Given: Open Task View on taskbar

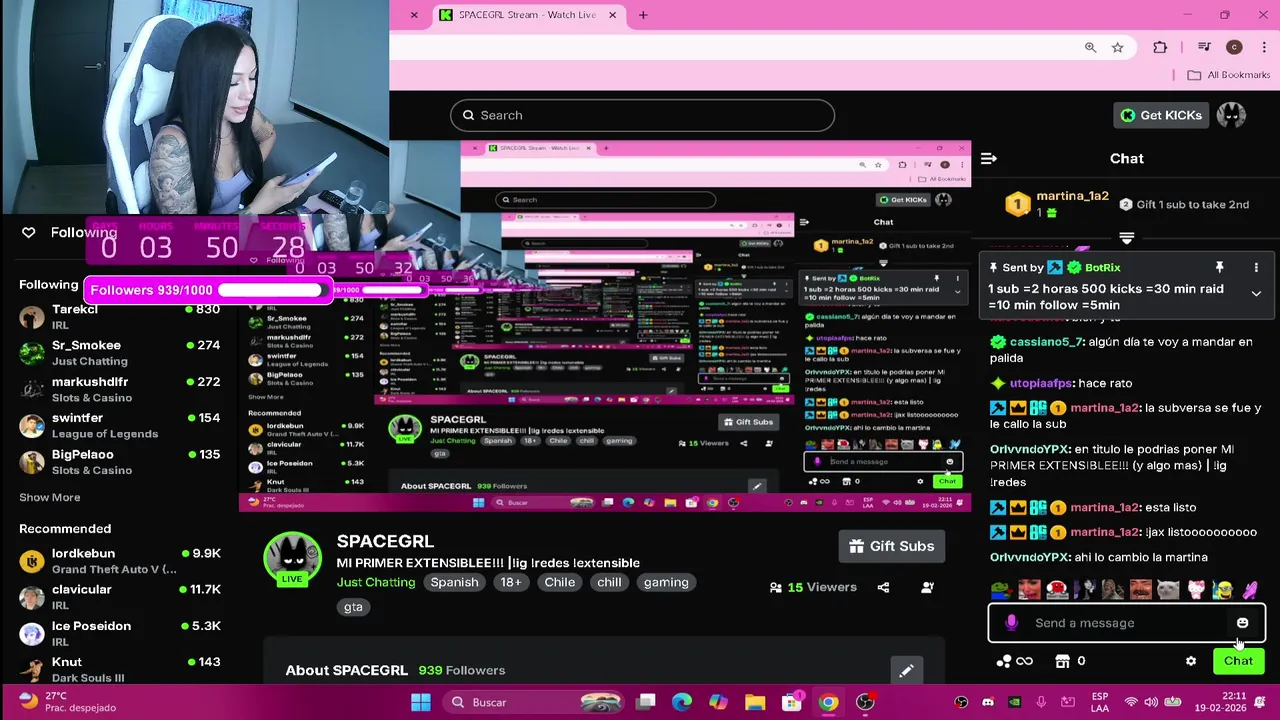Looking at the screenshot, I should coord(646,702).
